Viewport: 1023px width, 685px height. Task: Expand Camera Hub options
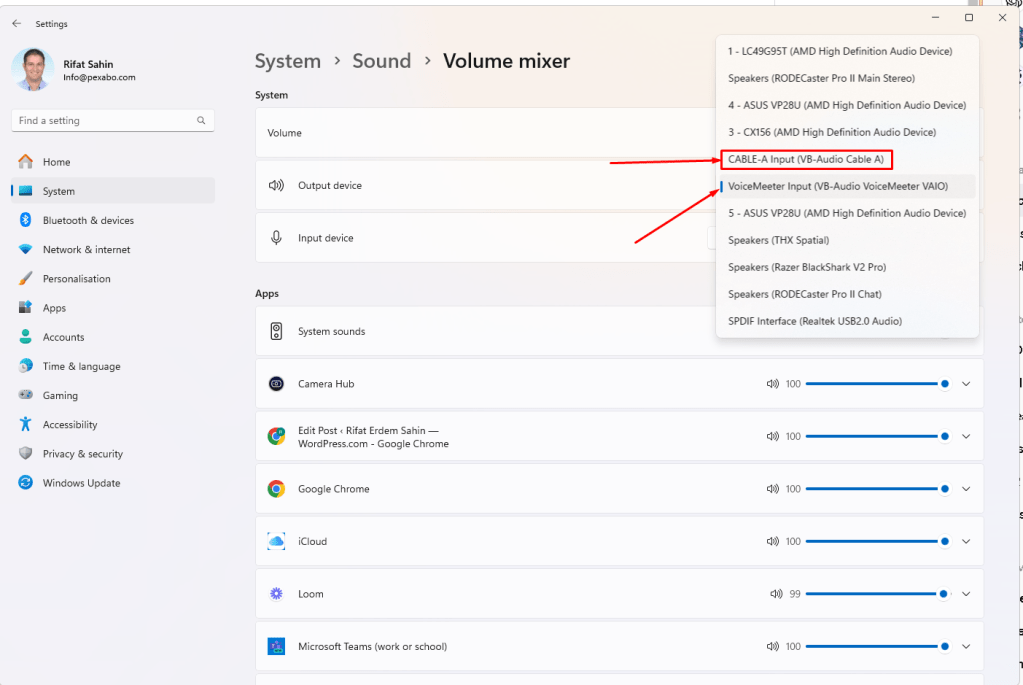pos(966,384)
